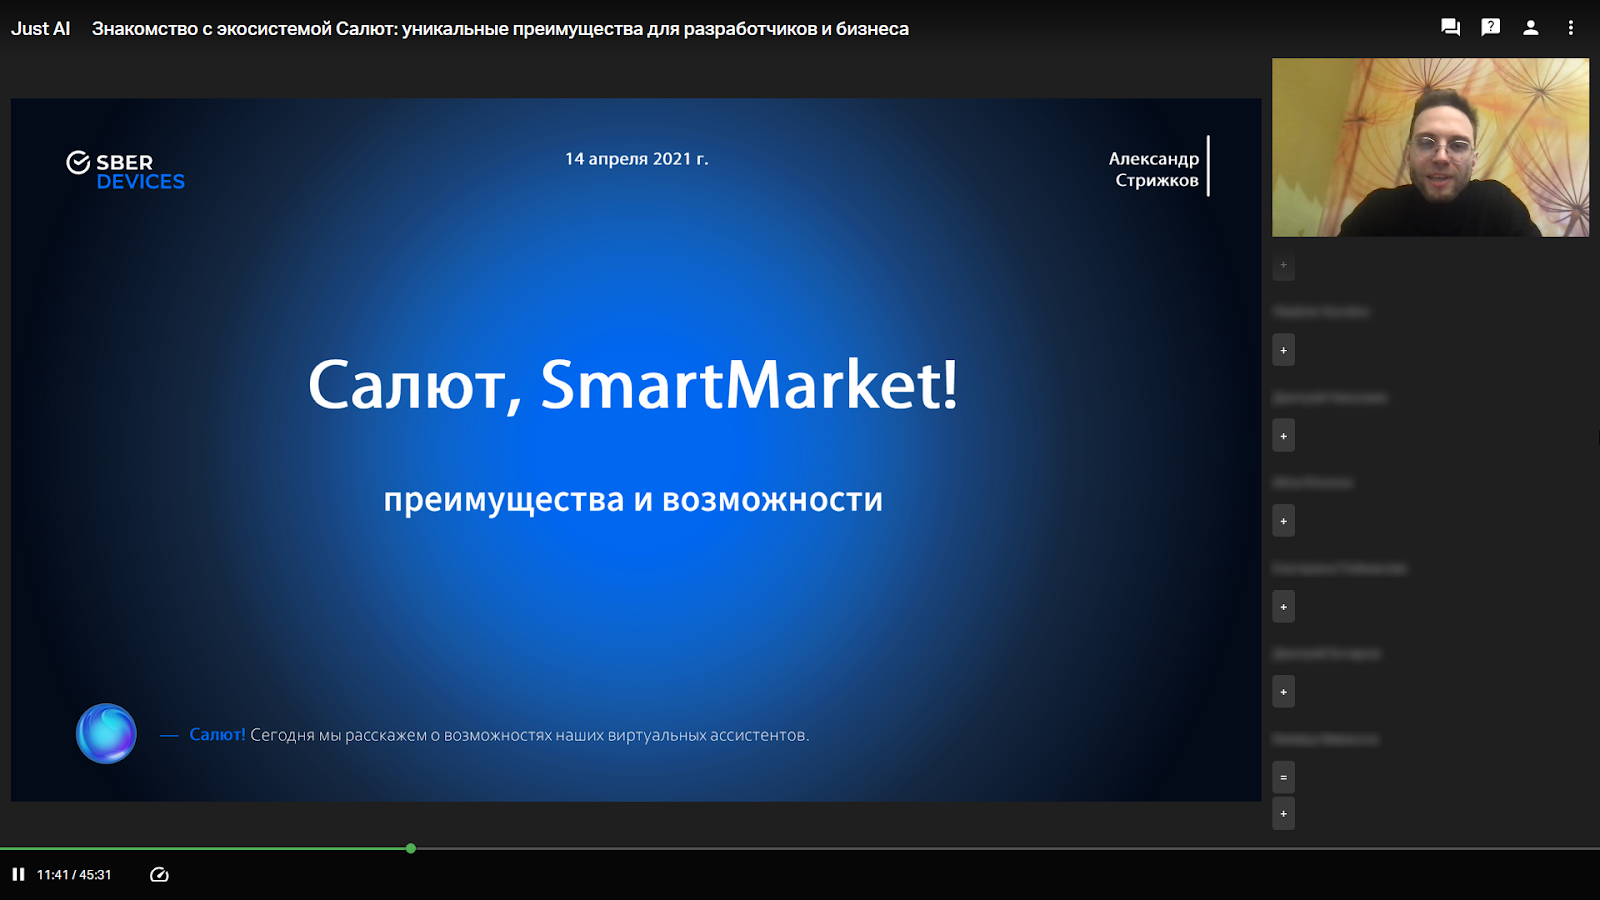Click the Salute assistant orb on slide

(106, 733)
